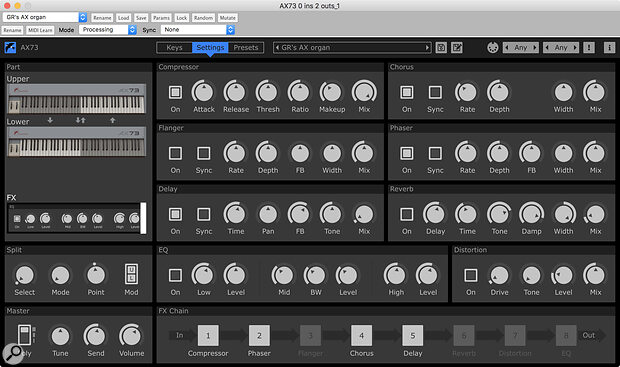The height and width of the screenshot is (367, 620).
Task: Click the Load button
Action: 123,18
